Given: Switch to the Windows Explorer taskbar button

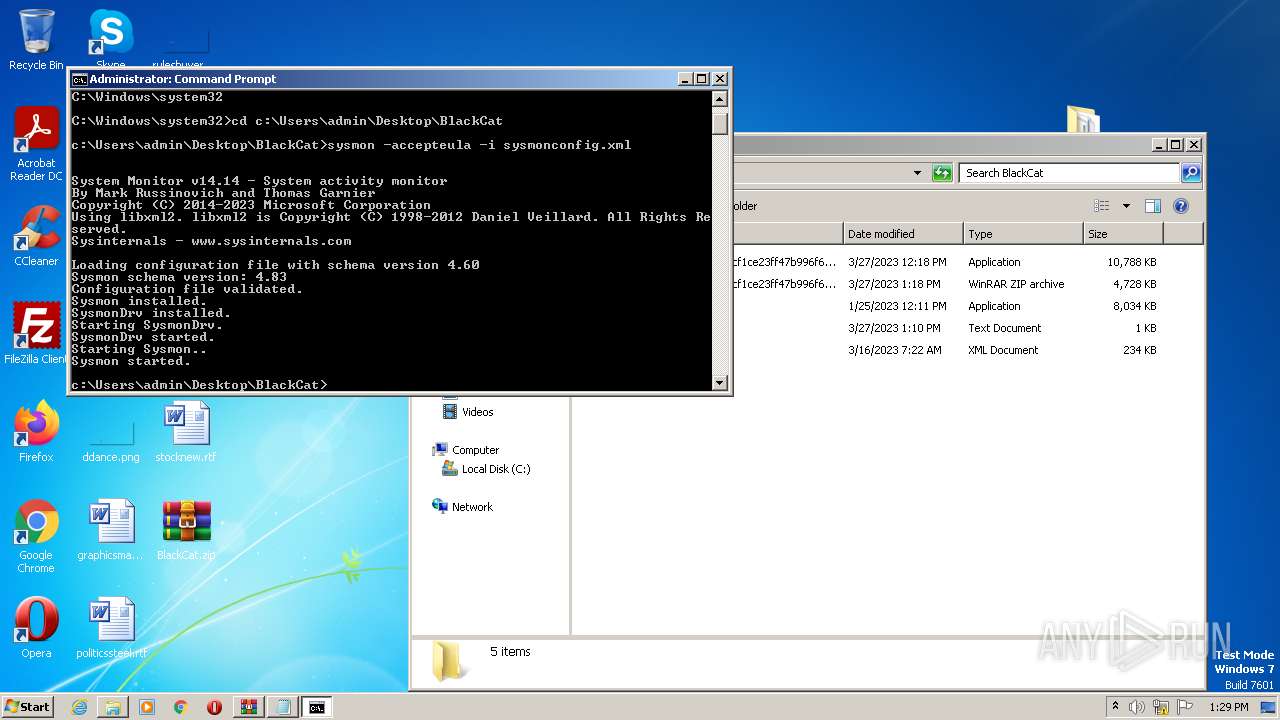Looking at the screenshot, I should pos(113,707).
